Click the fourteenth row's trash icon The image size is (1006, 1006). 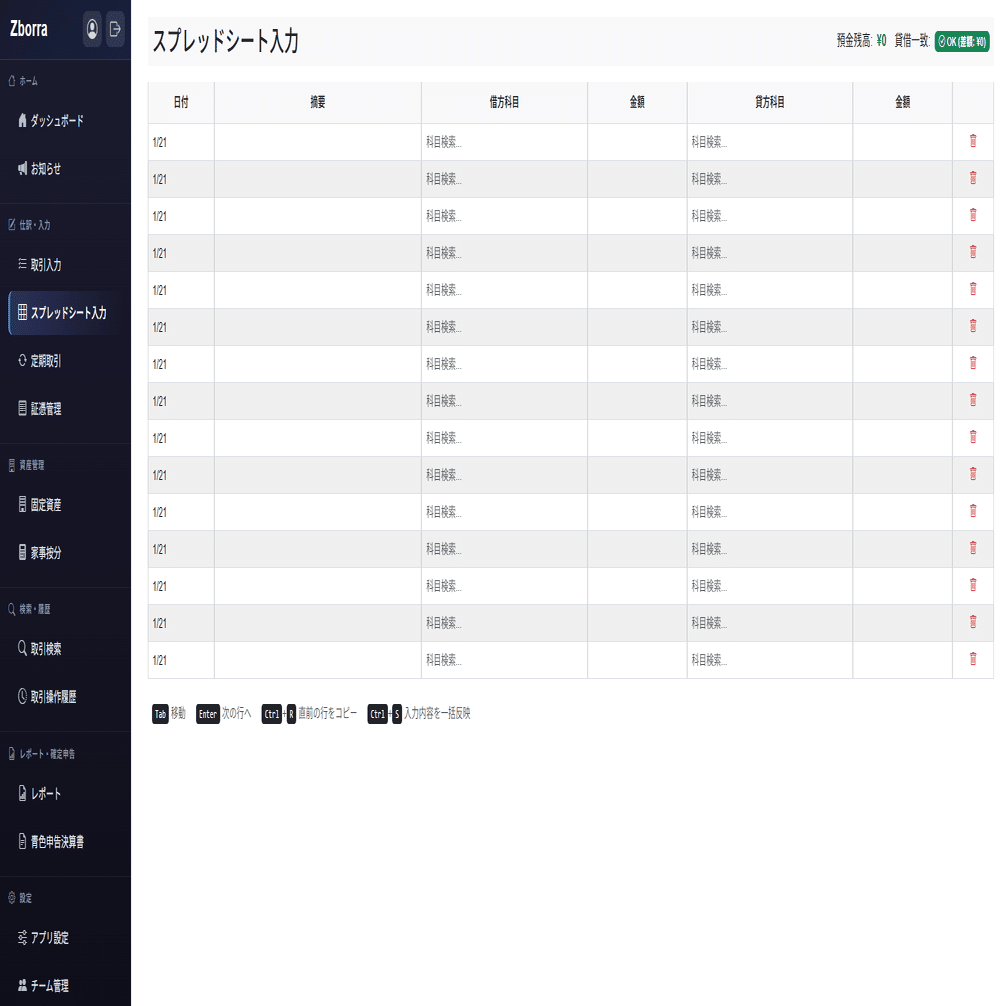(x=973, y=622)
